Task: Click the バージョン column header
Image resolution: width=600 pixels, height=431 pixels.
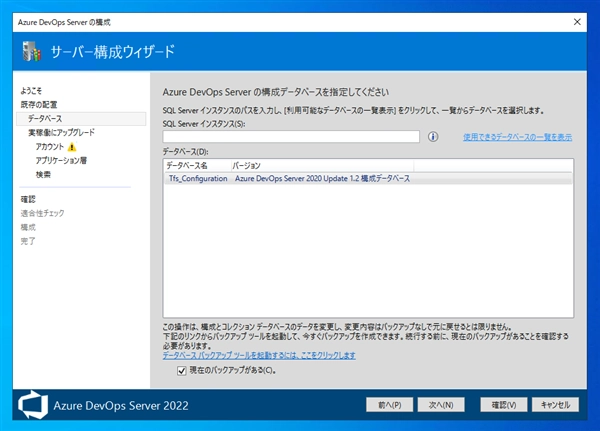Action: pos(322,166)
